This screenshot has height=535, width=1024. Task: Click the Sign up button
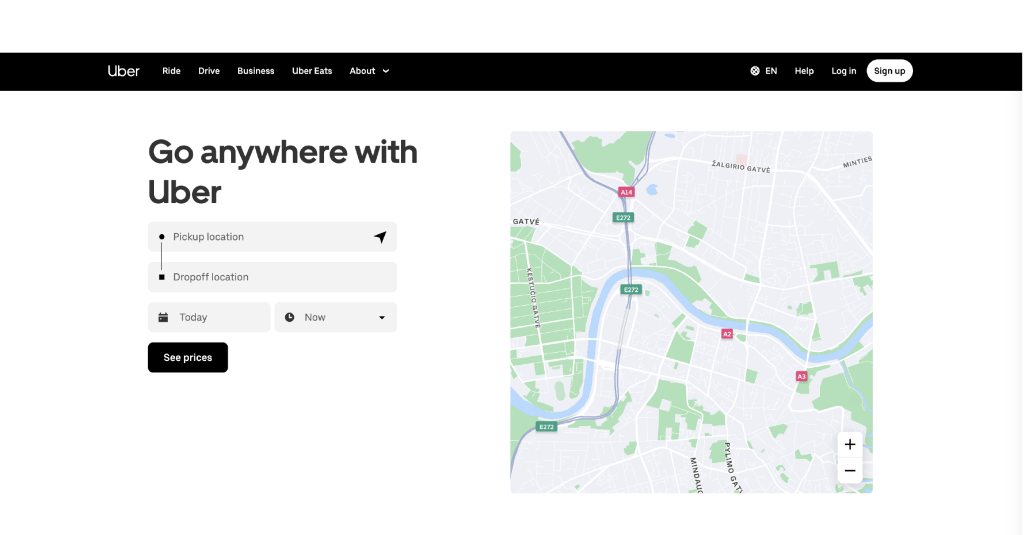(889, 71)
